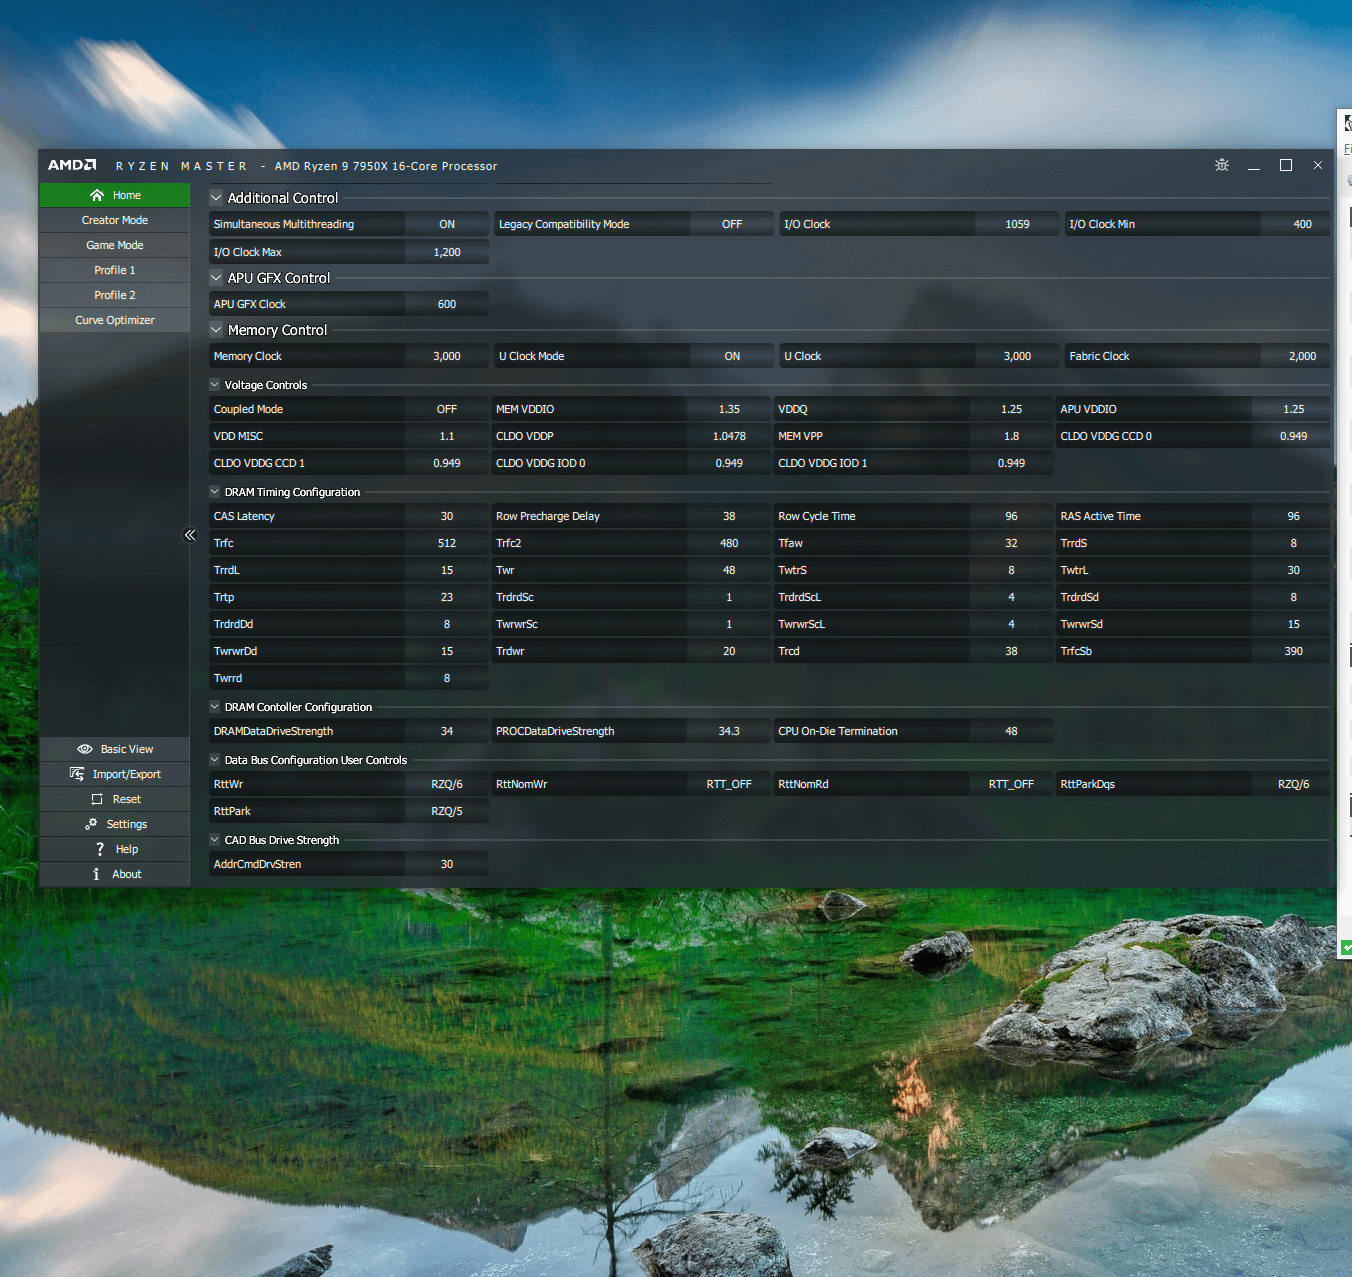Click the CPU On-Die Termination value 48
The image size is (1352, 1277).
click(1011, 731)
